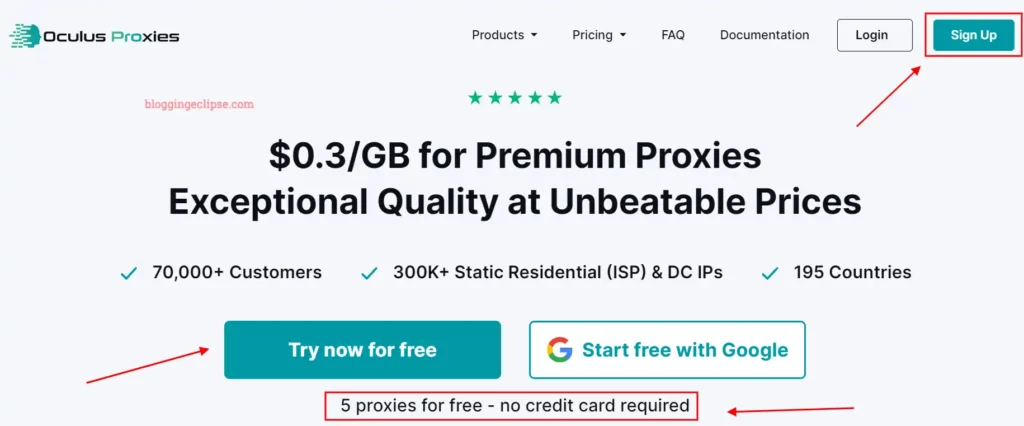Click the 5 proxies for free text
This screenshot has height=426, width=1024.
pyautogui.click(x=515, y=406)
